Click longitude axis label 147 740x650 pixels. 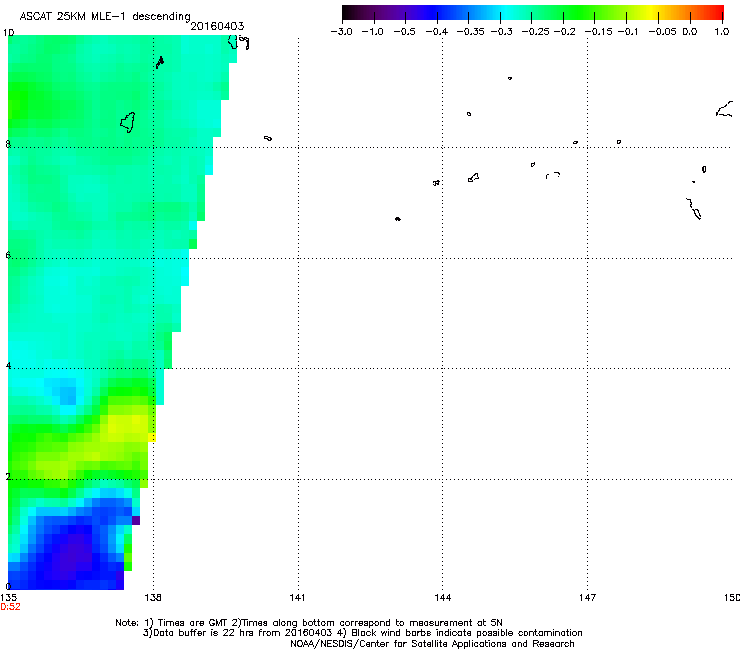tap(588, 598)
